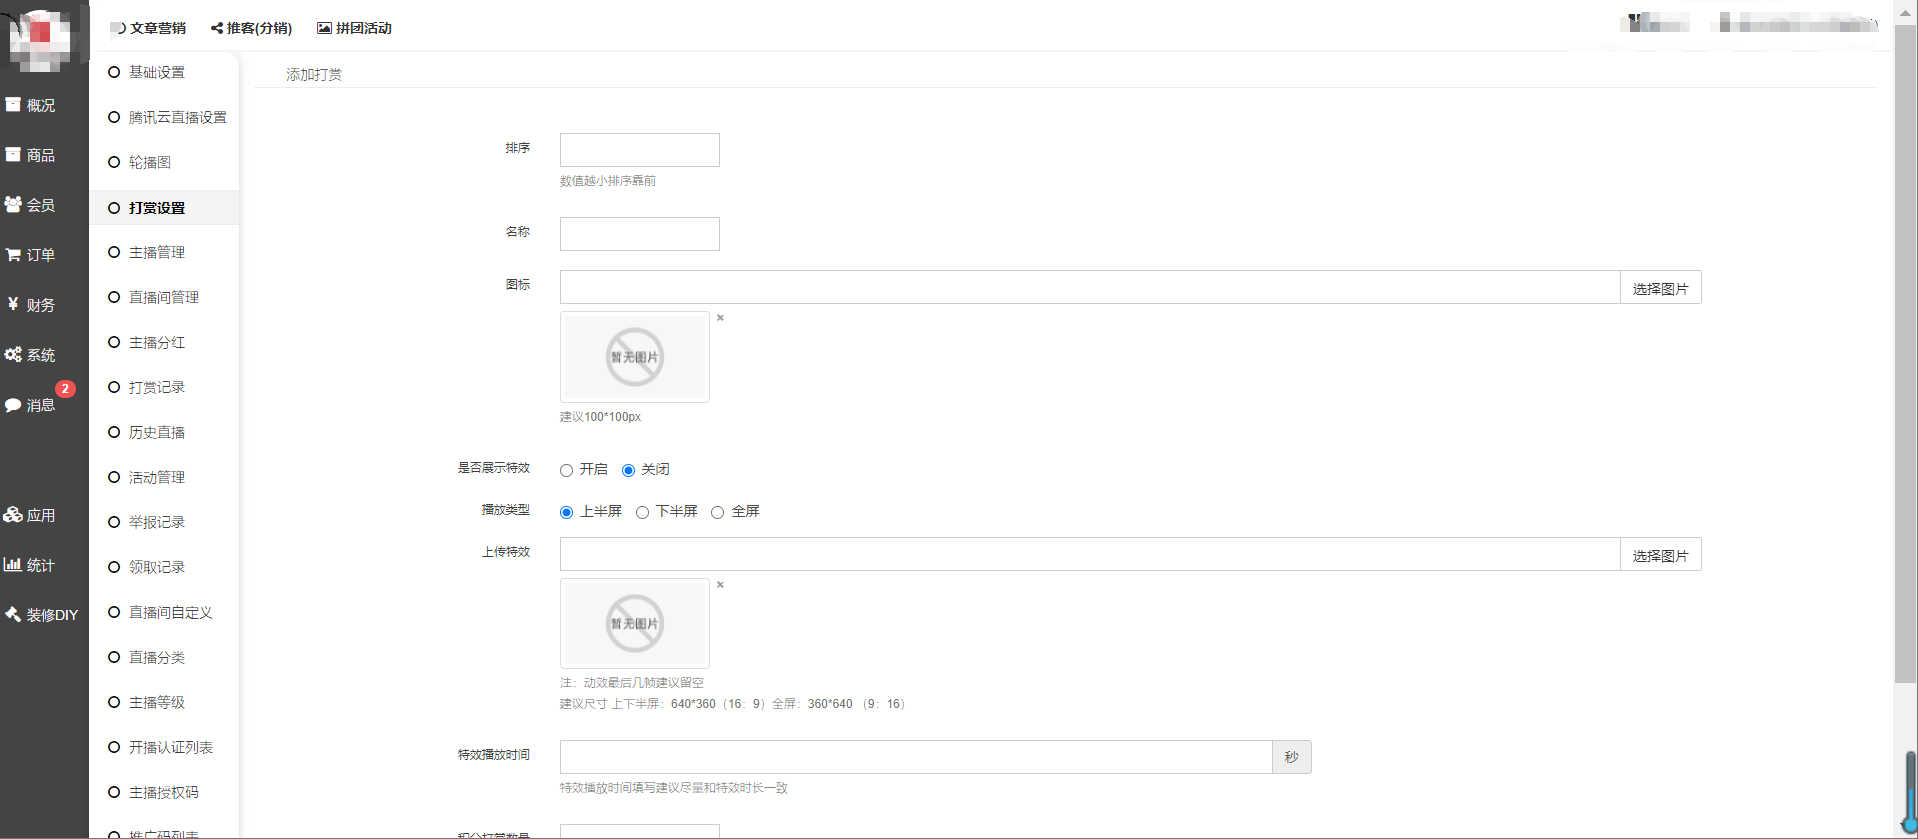
Task: Switch to 拼团活动 top tab
Action: [355, 28]
